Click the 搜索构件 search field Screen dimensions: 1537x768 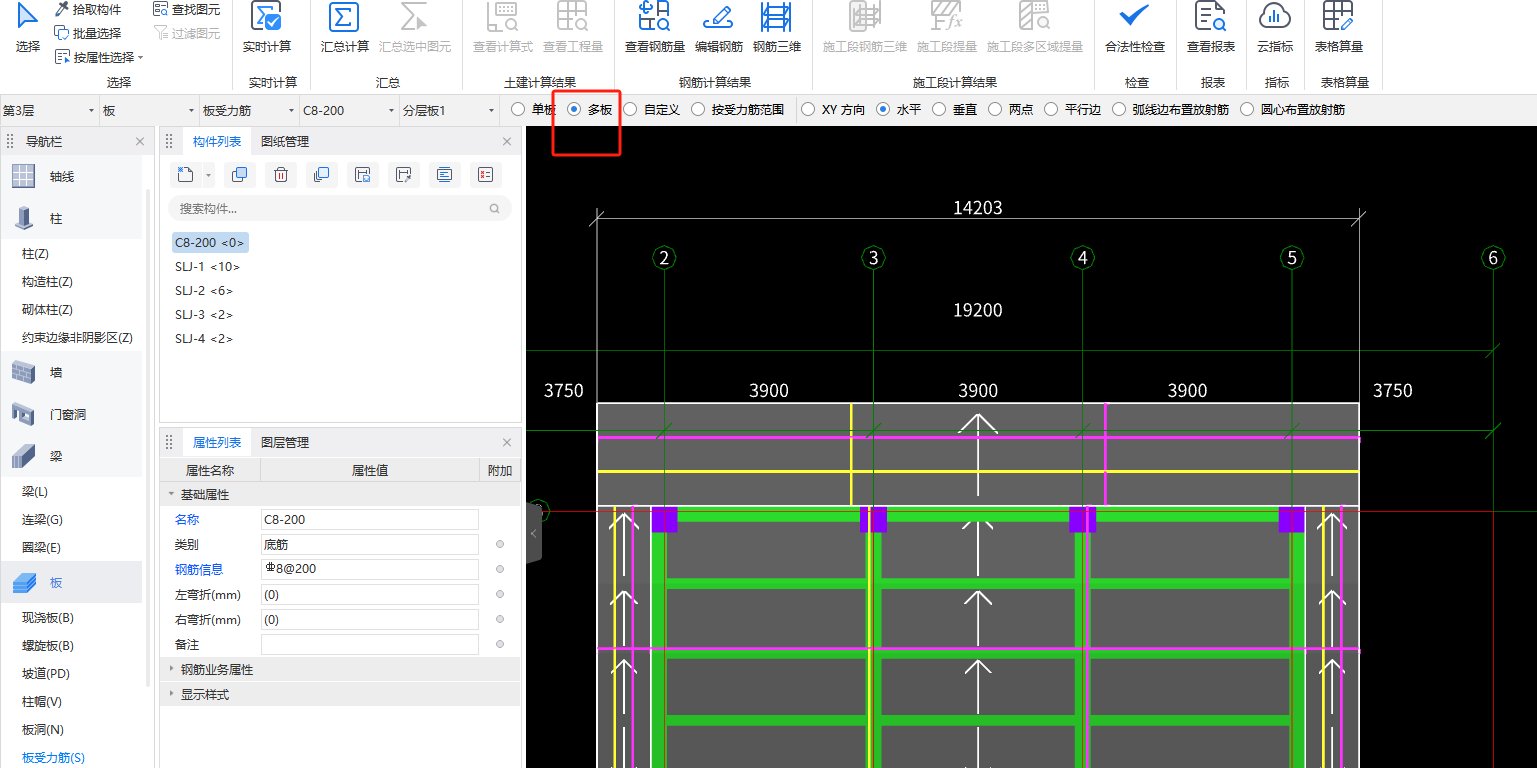point(340,209)
